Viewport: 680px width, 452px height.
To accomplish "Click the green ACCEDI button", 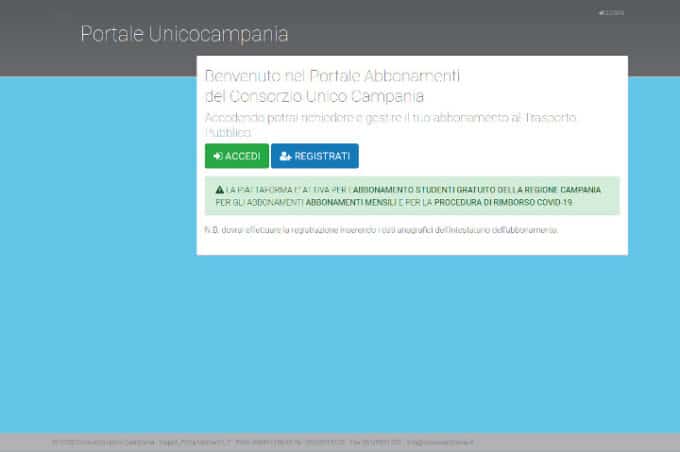I will click(x=236, y=156).
